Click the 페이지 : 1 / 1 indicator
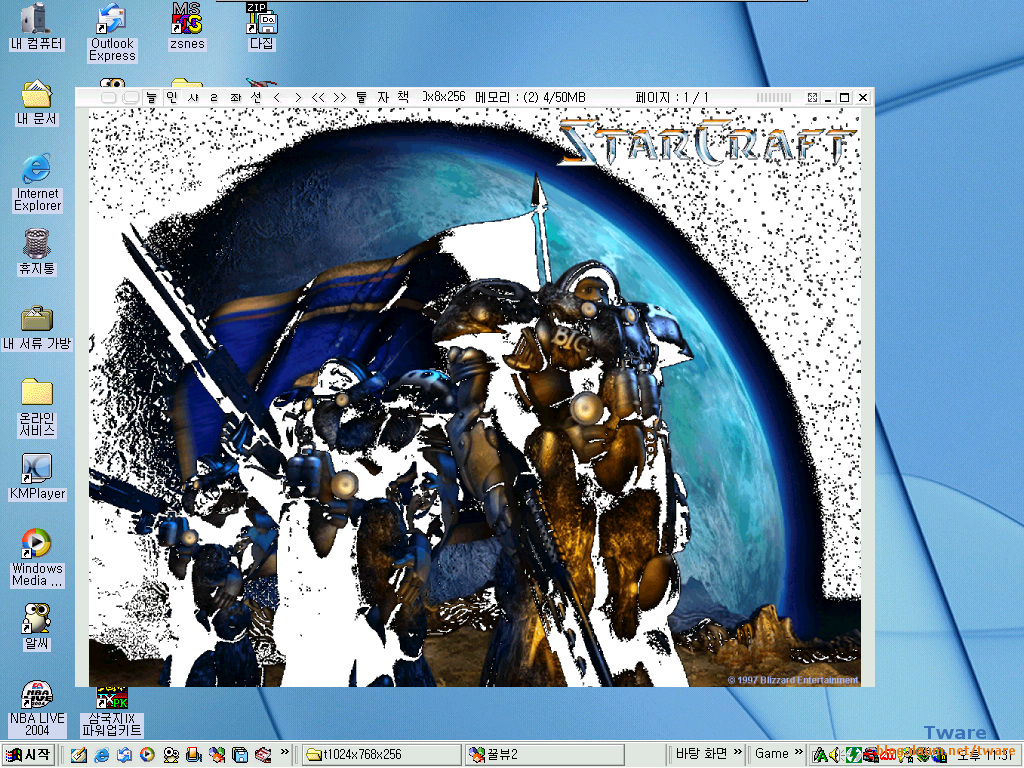The height and width of the screenshot is (768, 1024). coord(672,97)
